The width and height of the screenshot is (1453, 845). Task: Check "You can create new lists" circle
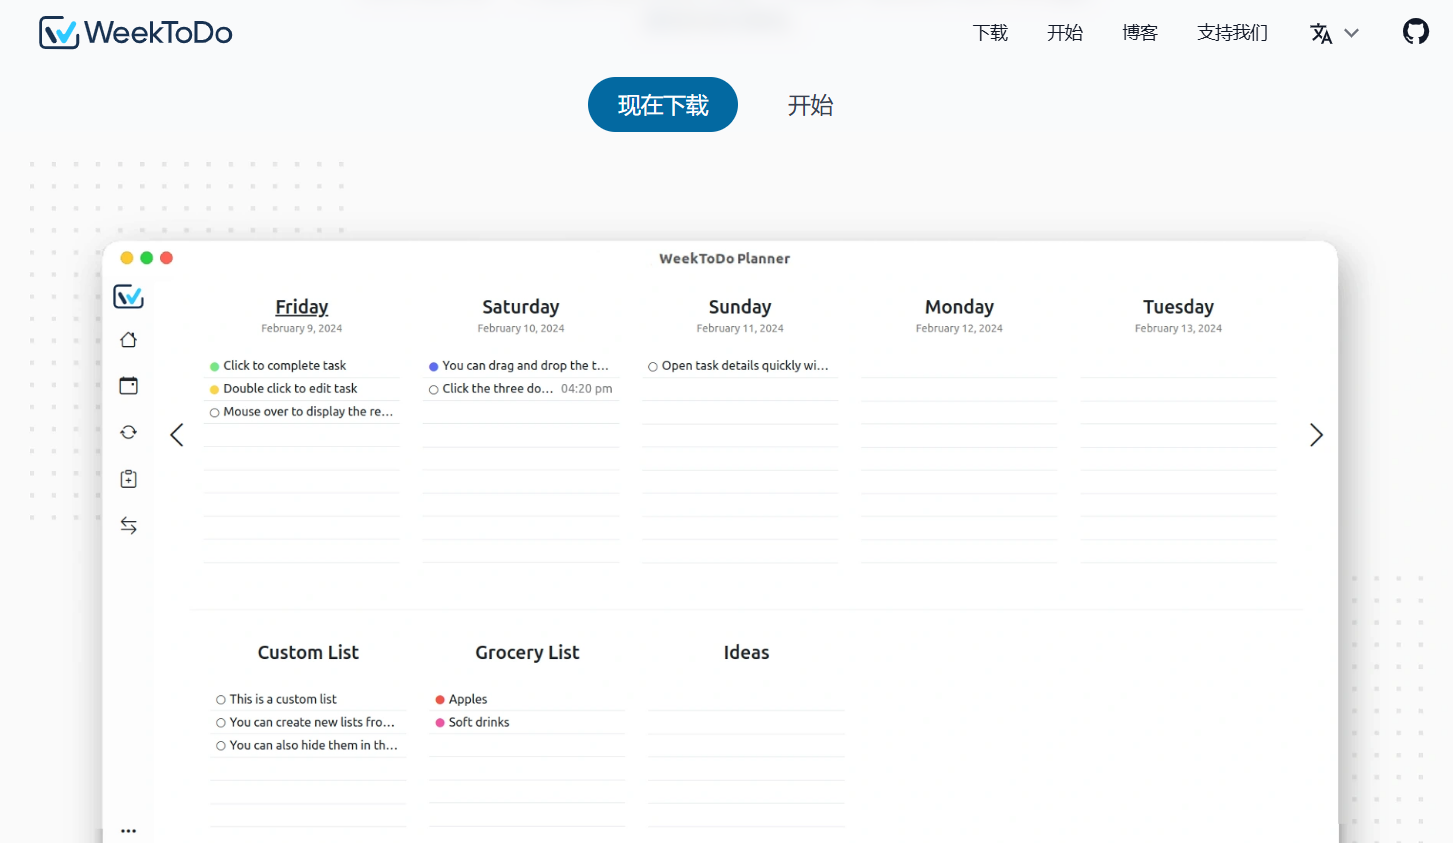220,723
